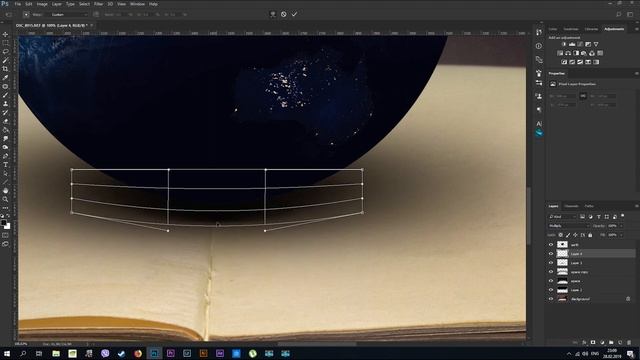640x360 pixels.
Task: Add a Curves adjustment
Action: 580,44
